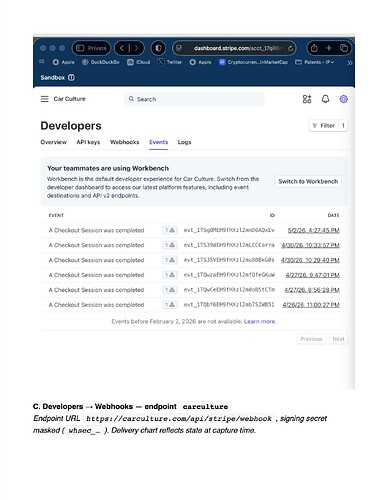Show tab overview icon

point(344,48)
